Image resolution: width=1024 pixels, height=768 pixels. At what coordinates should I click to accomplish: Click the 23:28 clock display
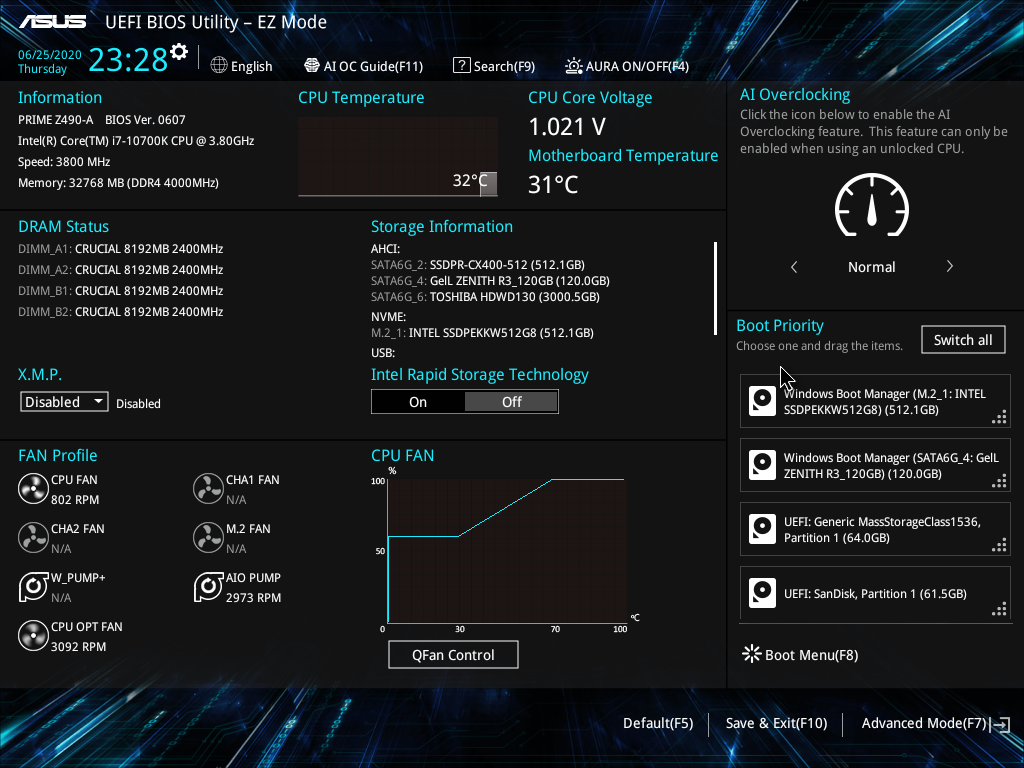click(128, 59)
